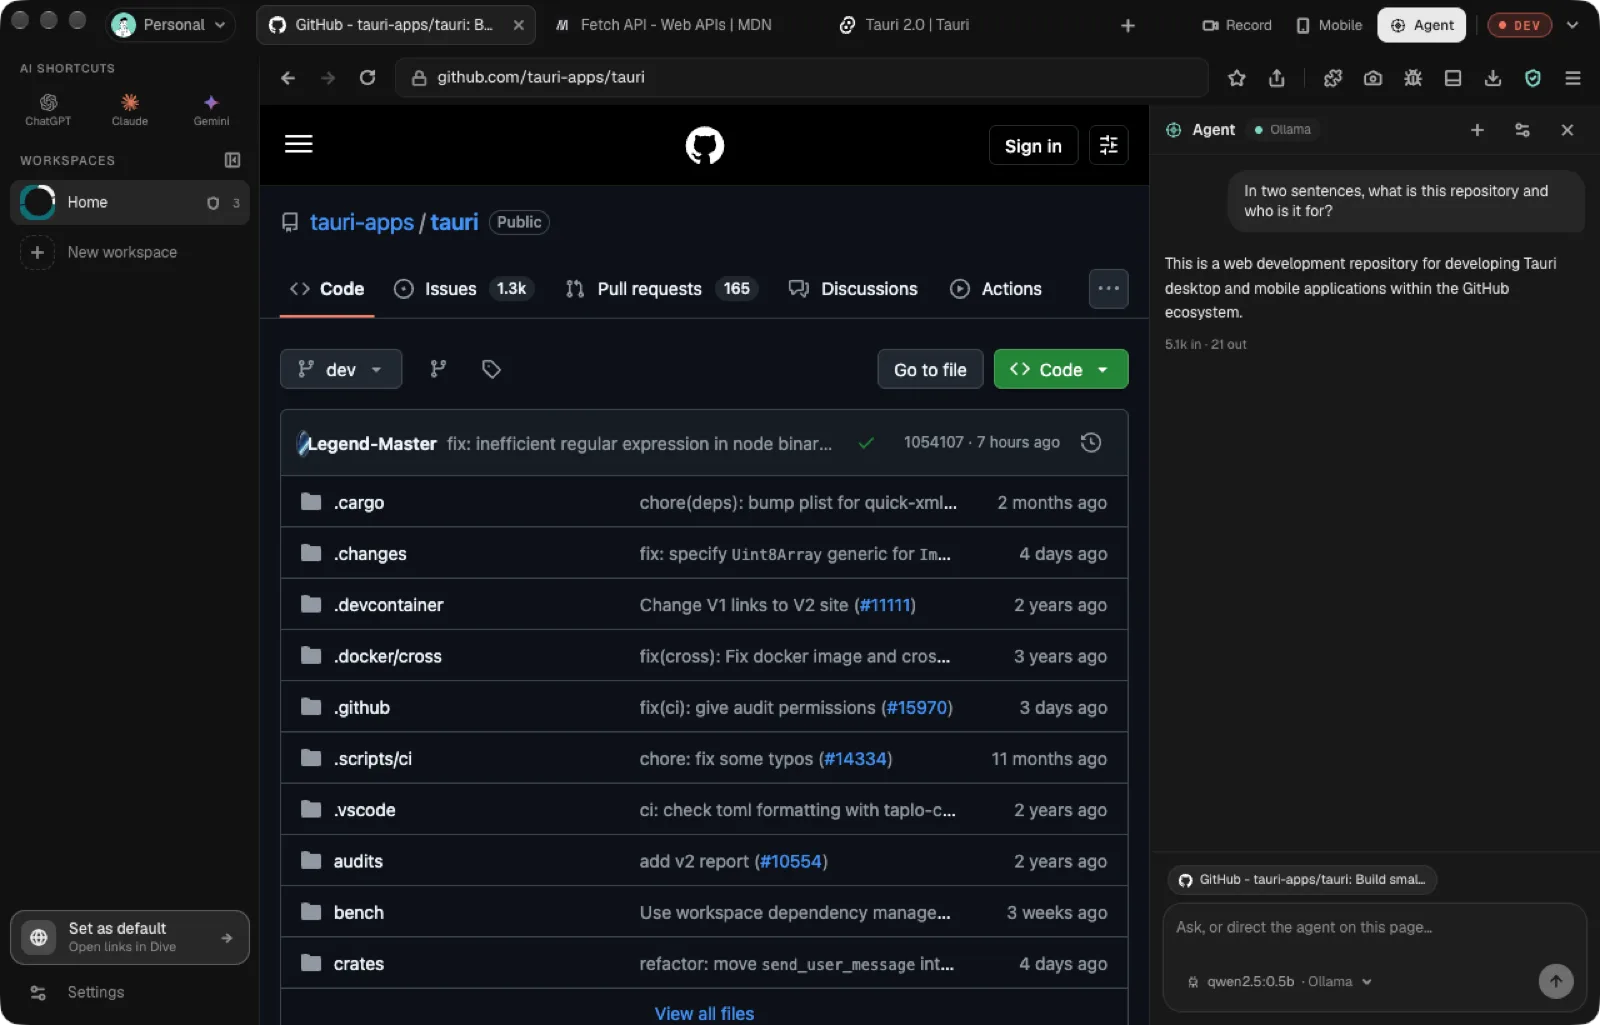Open the Gemini AI shortcut

(x=211, y=109)
